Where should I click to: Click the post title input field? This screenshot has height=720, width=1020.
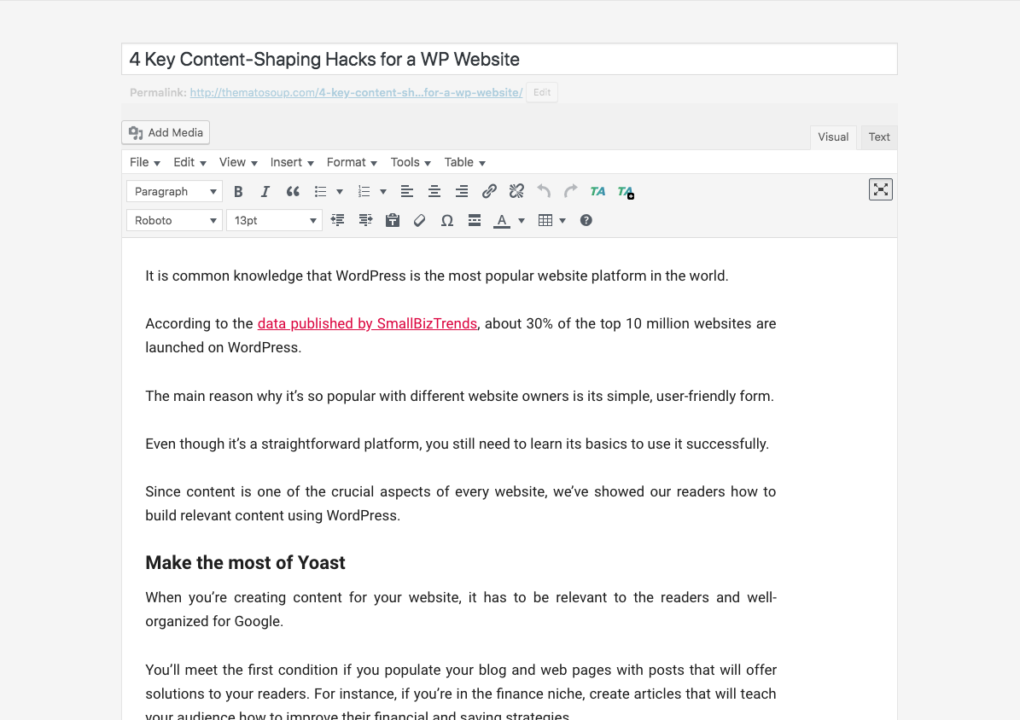(509, 59)
